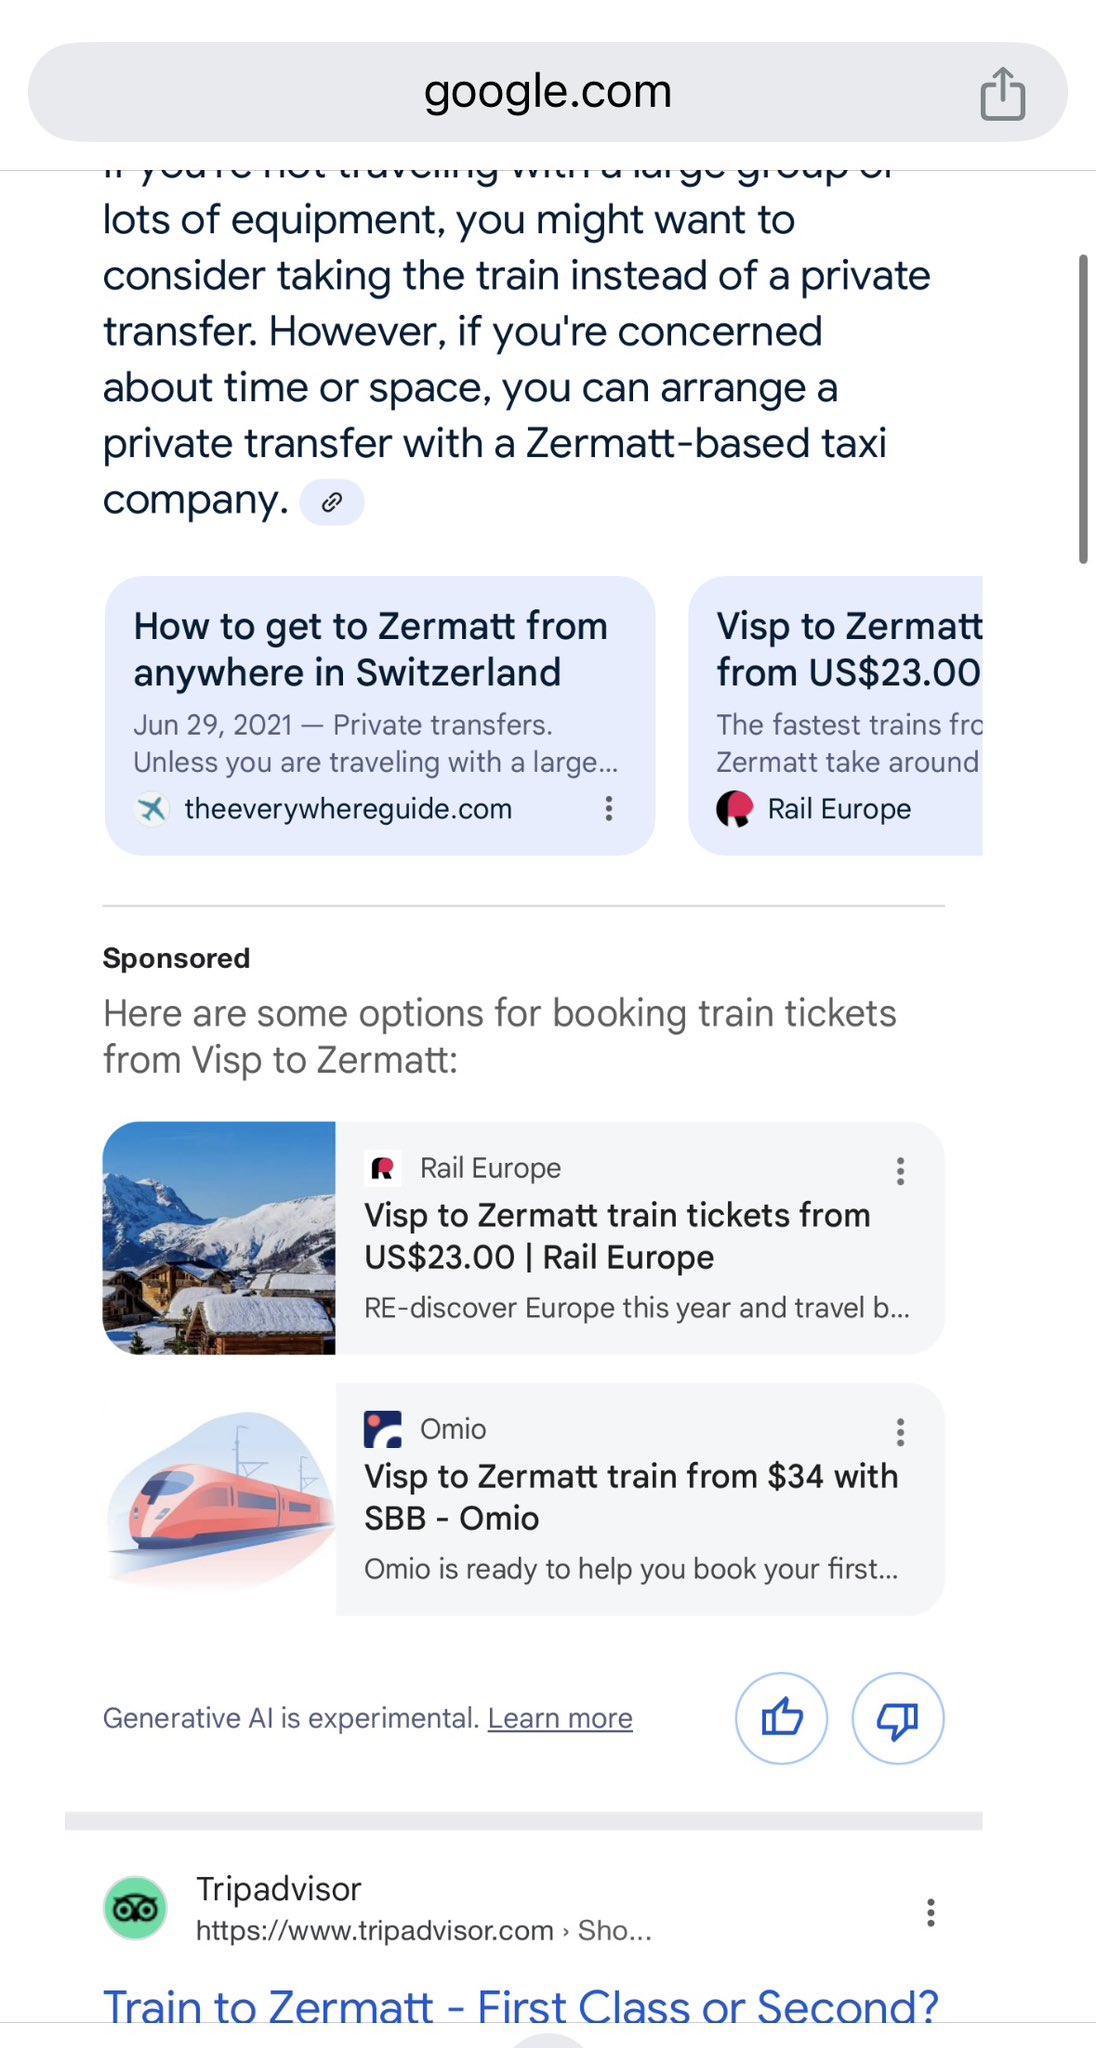
Task: Click the thumbs up feedback button
Action: click(x=781, y=1718)
